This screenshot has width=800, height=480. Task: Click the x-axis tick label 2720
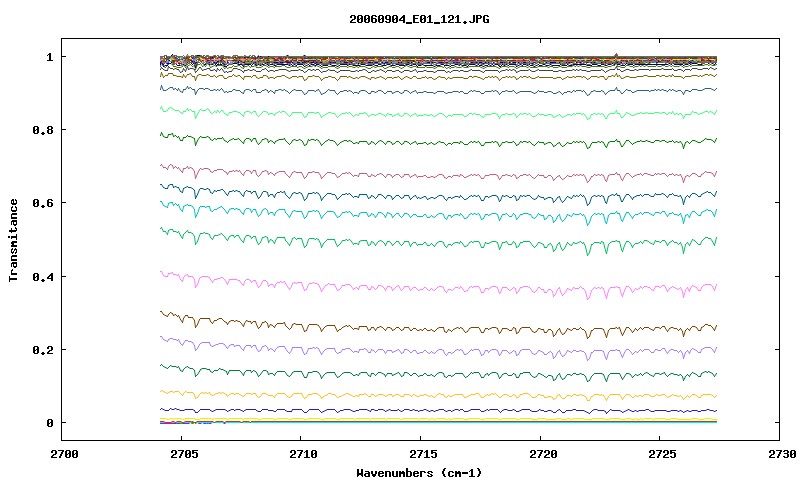543,454
